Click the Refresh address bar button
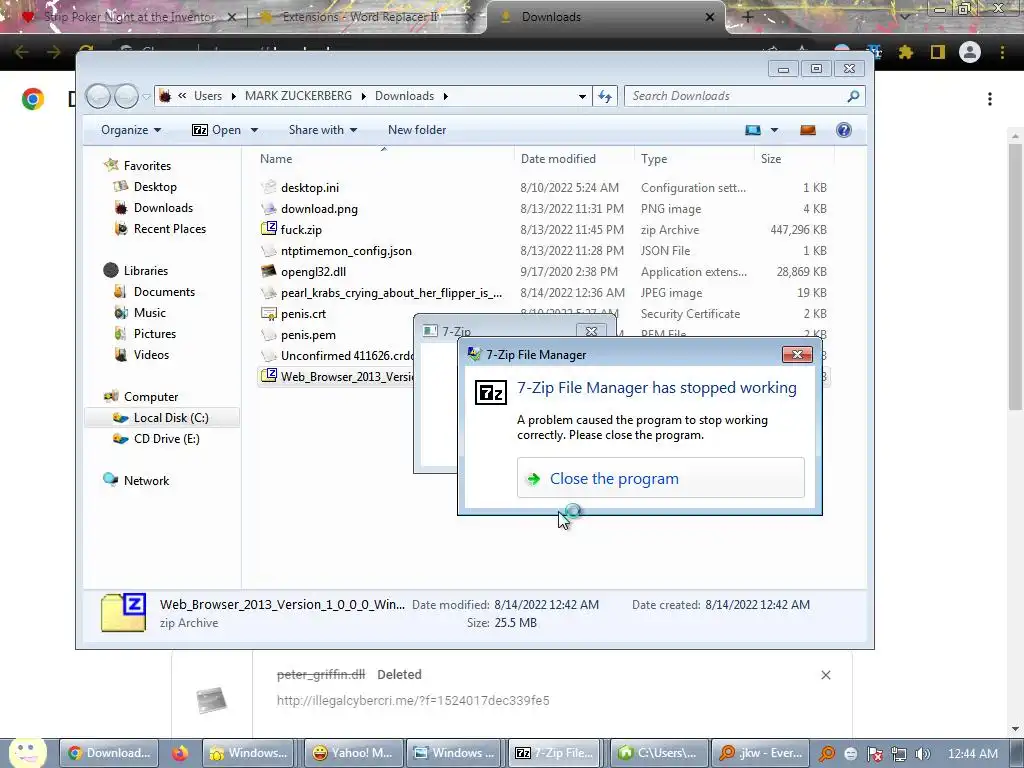Viewport: 1024px width, 768px height. pos(605,96)
